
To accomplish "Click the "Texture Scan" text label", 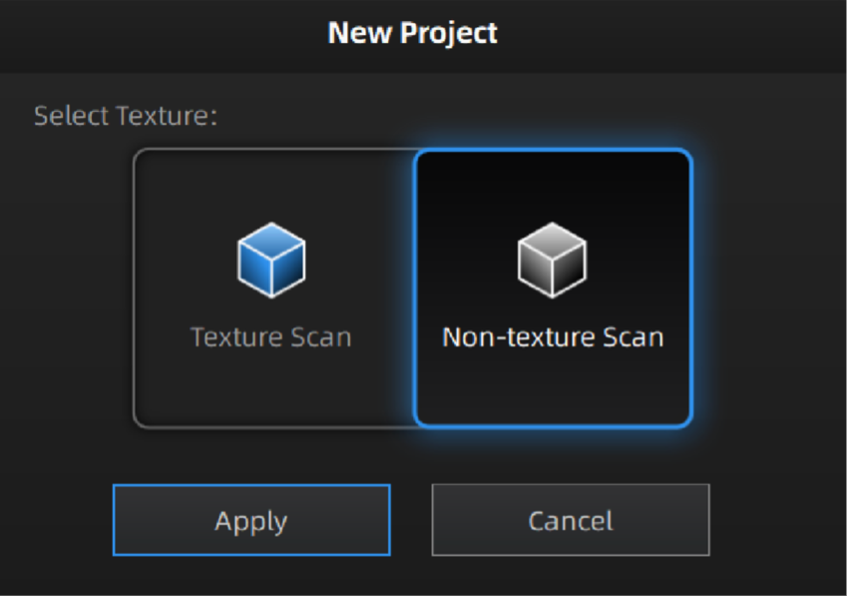I will (x=271, y=337).
